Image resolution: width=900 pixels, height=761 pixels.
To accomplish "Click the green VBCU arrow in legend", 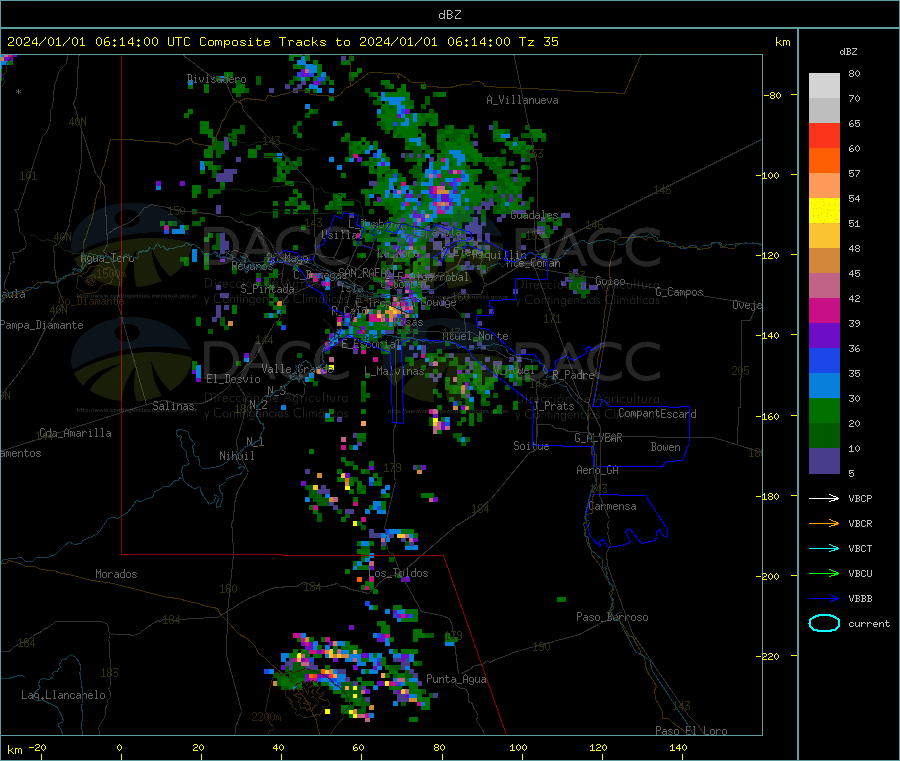I will [x=824, y=573].
